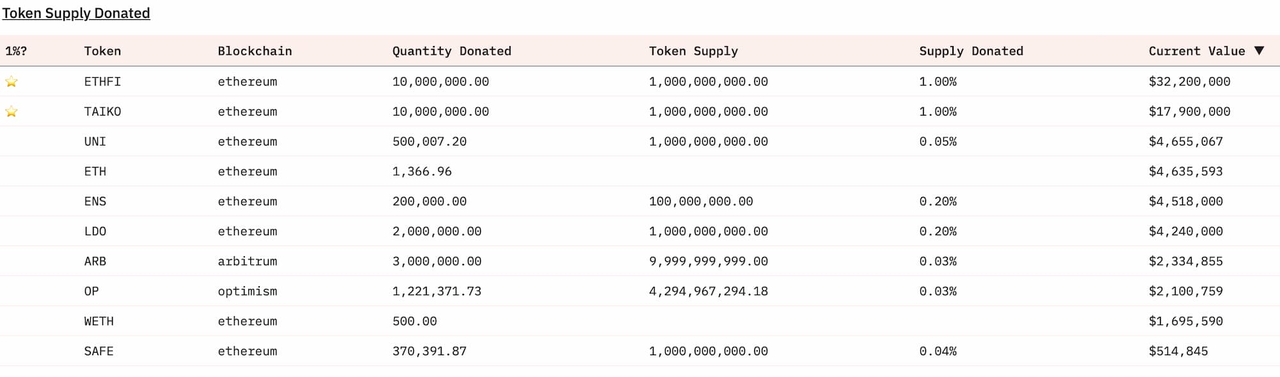Screen dimensions: 1280x377
Task: Click the star icon beside ETHFI
Action: pos(11,82)
